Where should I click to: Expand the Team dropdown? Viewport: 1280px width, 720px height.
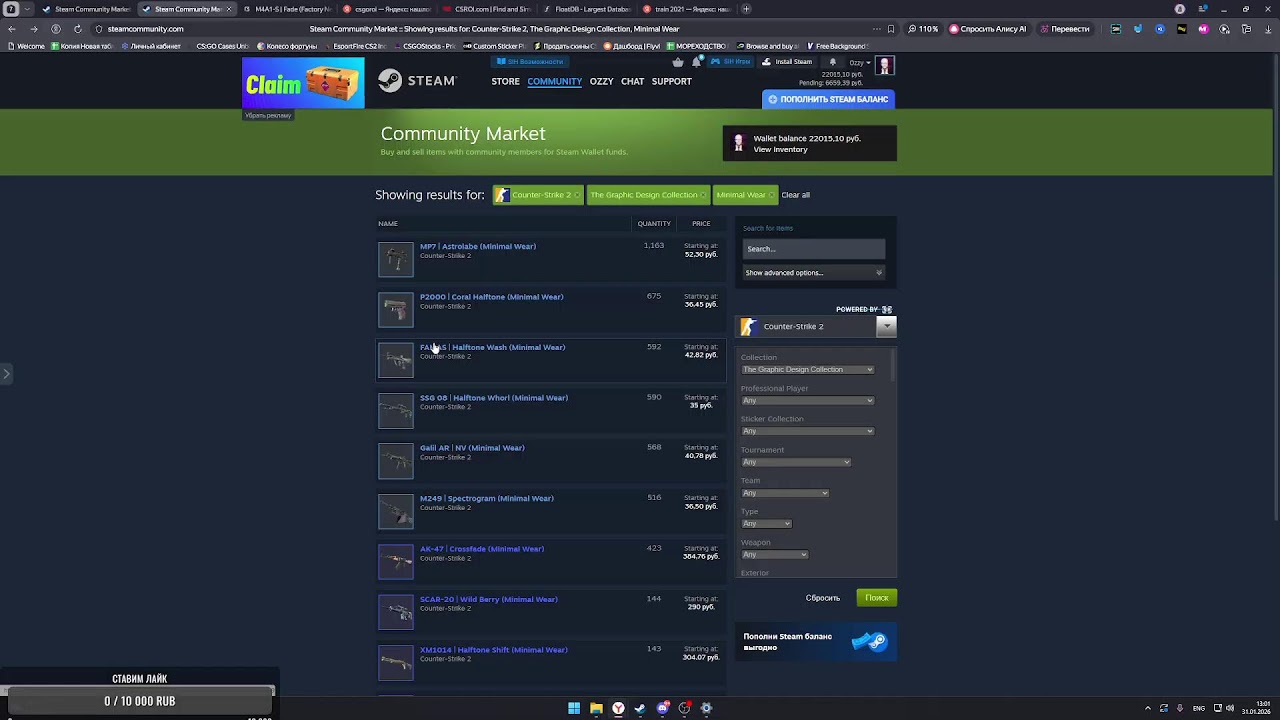coord(785,493)
